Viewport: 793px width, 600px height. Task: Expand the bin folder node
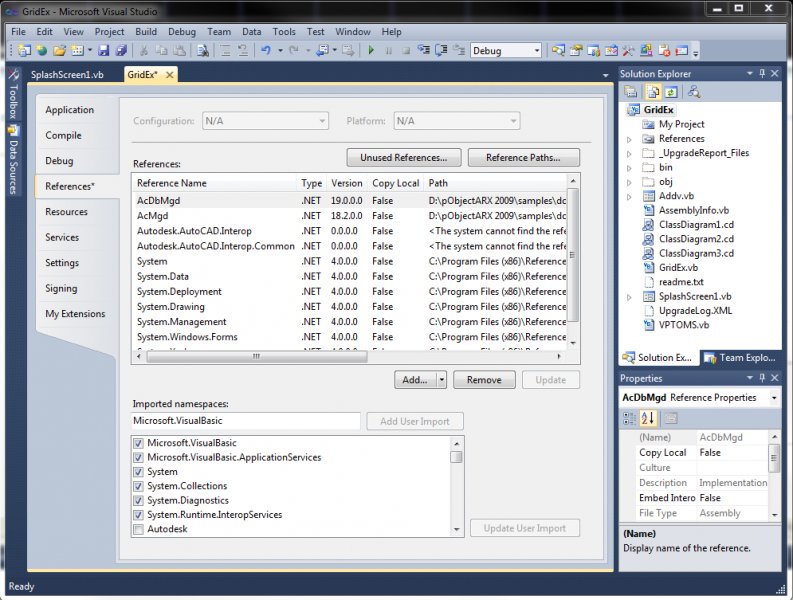[629, 168]
